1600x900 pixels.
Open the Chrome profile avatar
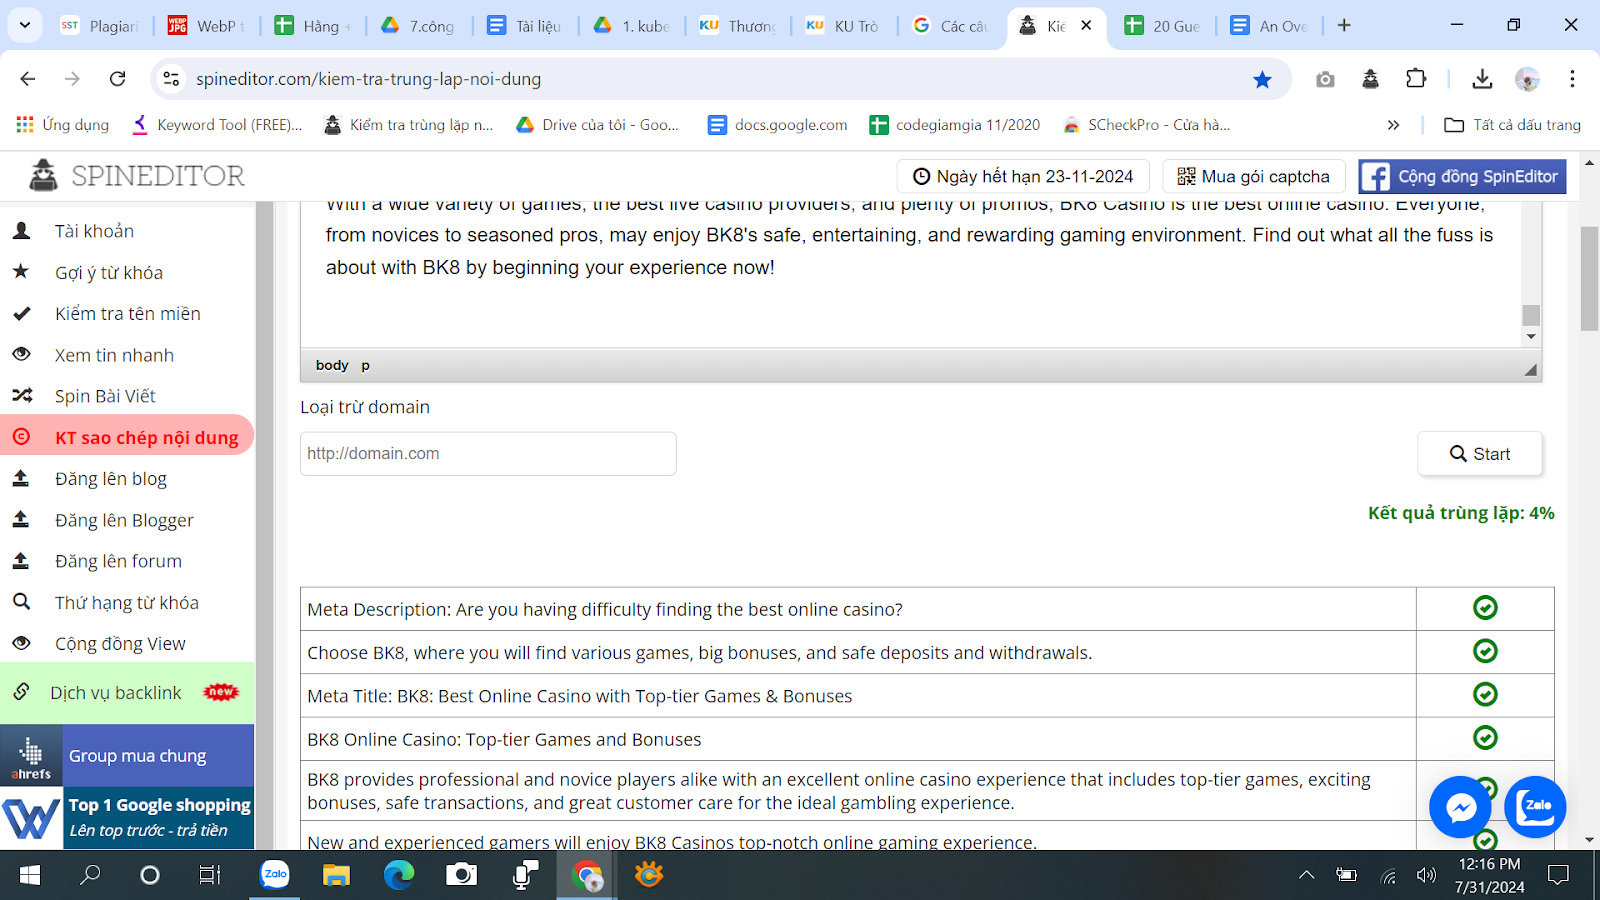[1527, 79]
